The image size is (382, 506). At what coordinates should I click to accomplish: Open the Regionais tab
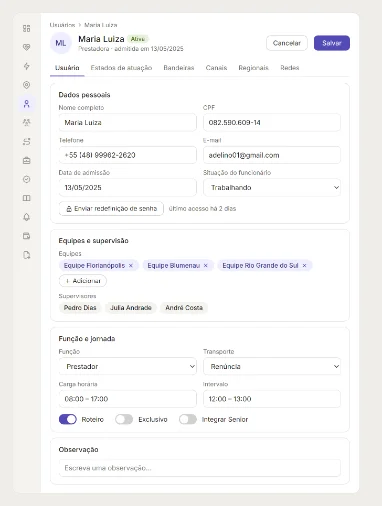pyautogui.click(x=253, y=68)
